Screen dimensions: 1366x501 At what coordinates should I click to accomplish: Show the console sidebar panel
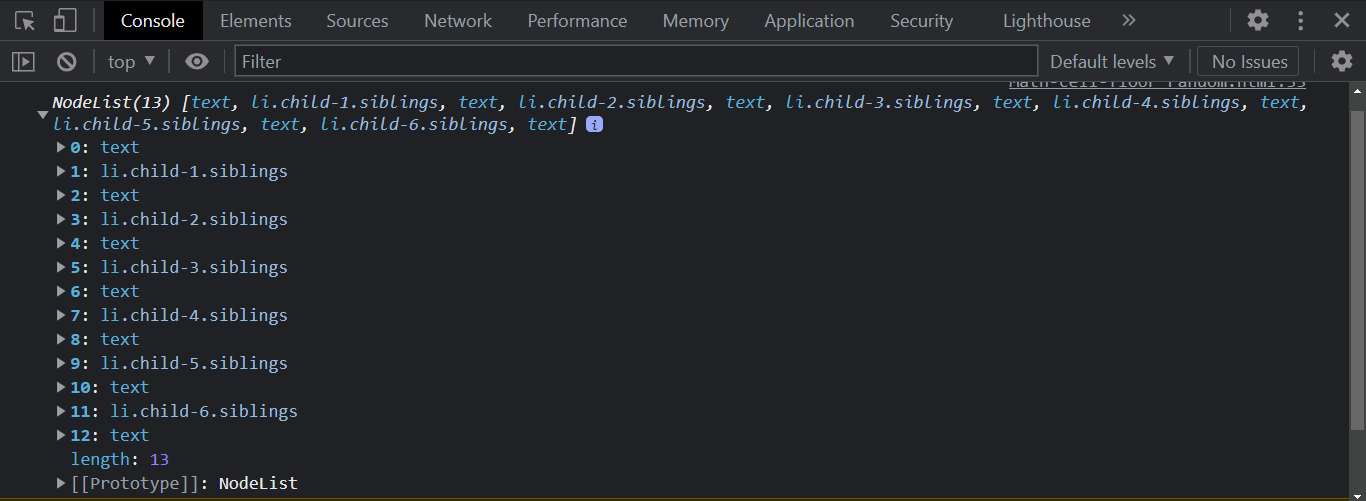pos(23,62)
